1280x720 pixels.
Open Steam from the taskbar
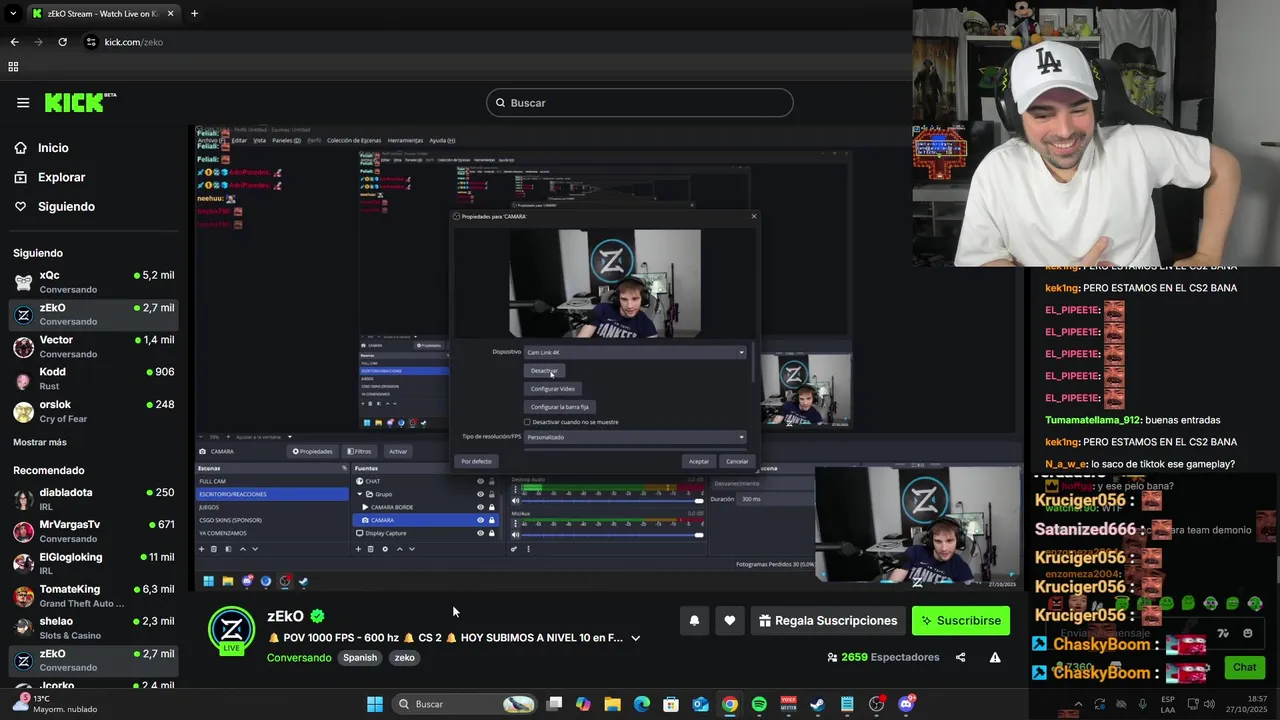coord(818,704)
